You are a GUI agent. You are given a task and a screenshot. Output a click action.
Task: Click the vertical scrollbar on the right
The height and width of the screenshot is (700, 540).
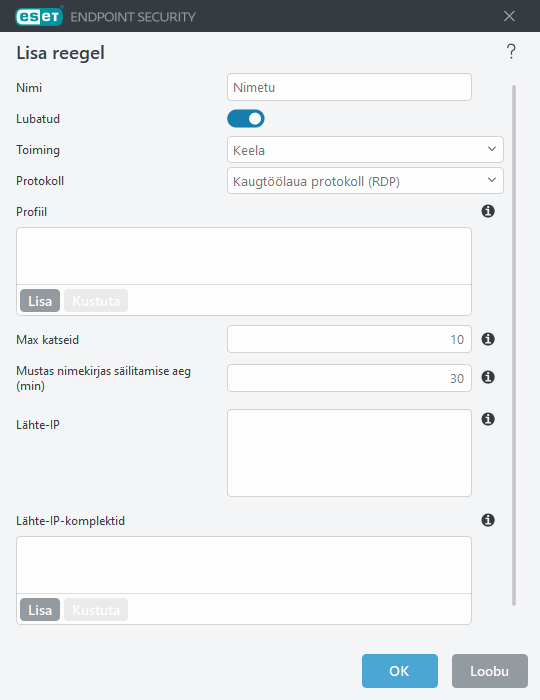pyautogui.click(x=514, y=345)
